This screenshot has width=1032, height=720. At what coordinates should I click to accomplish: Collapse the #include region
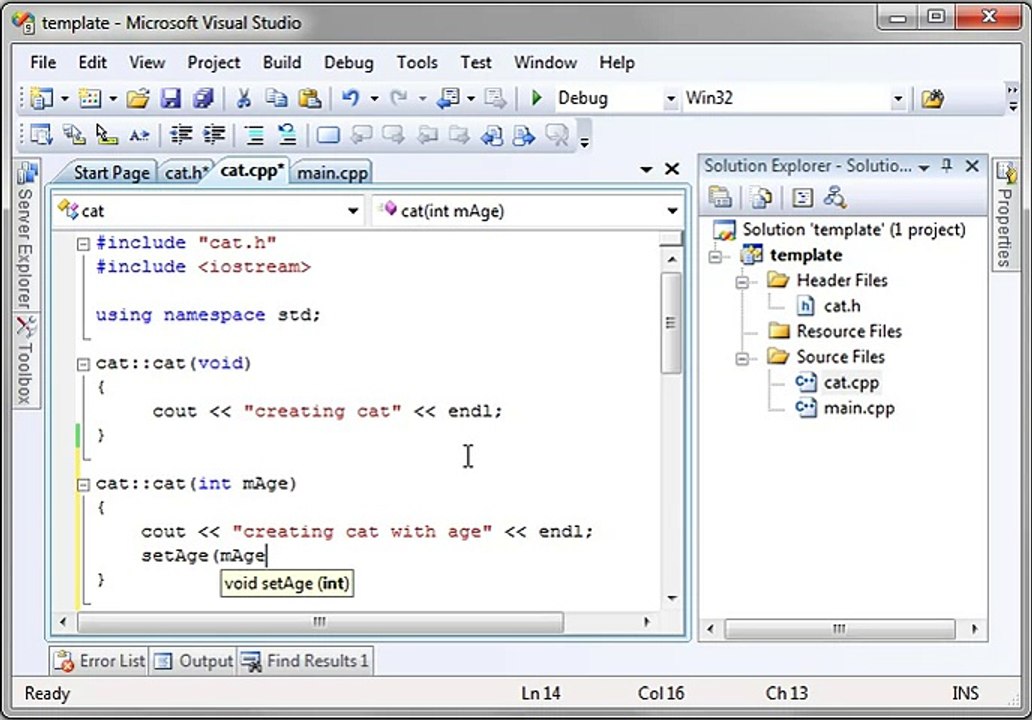pos(83,244)
